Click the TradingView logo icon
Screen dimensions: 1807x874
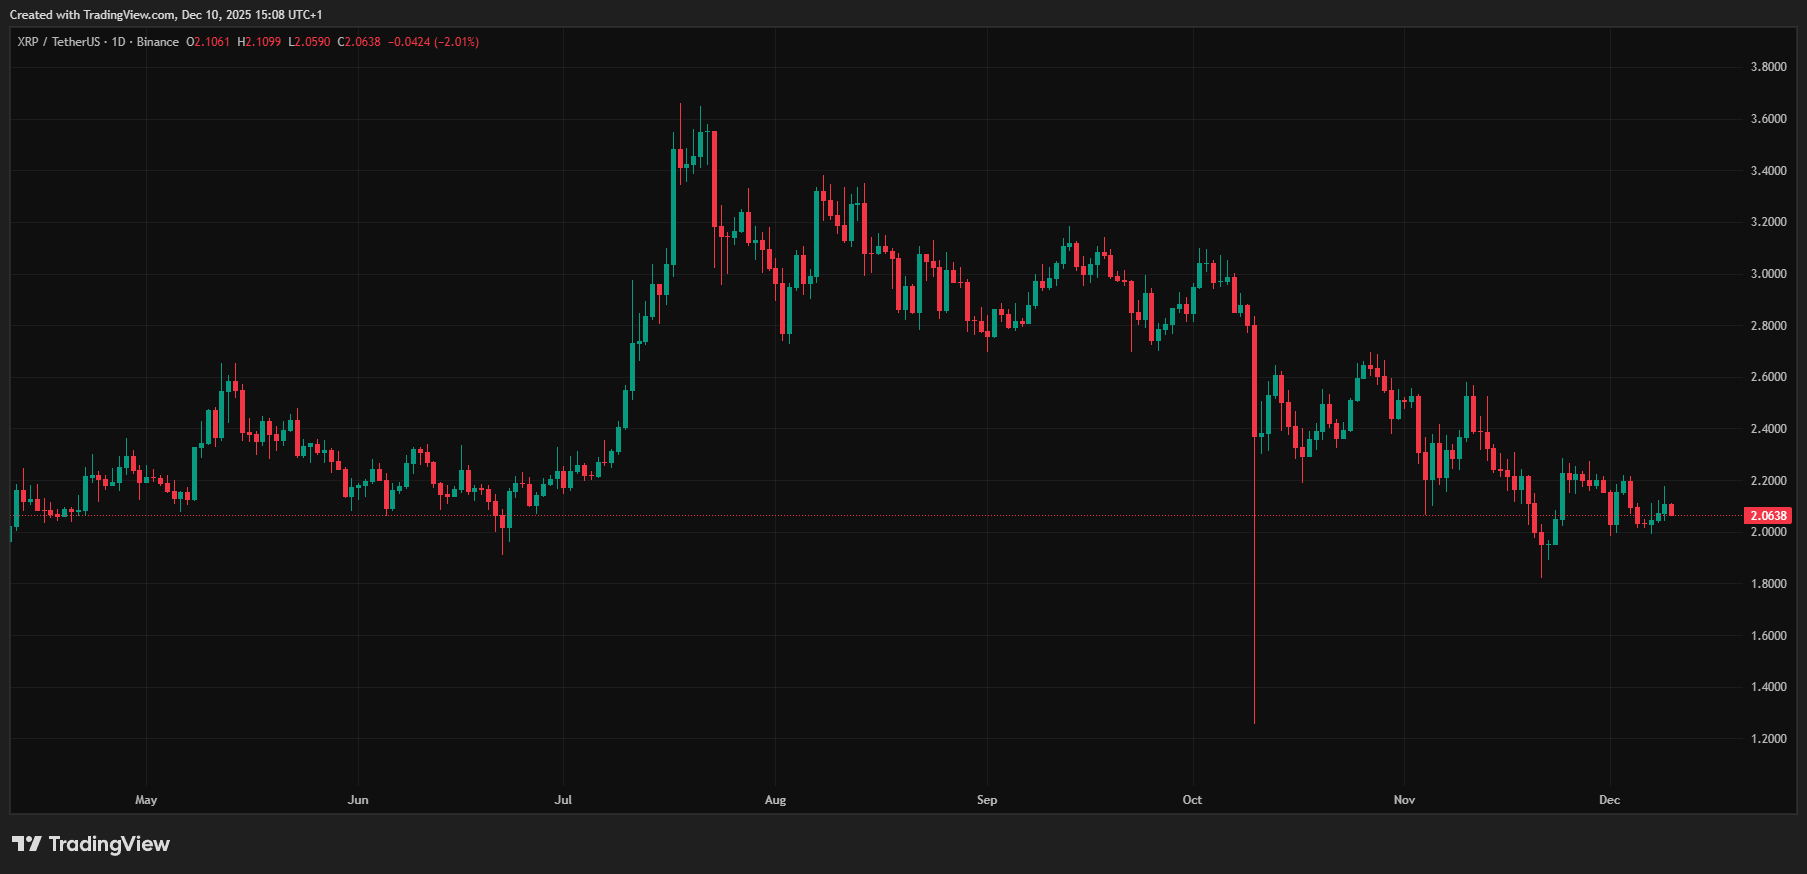27,844
